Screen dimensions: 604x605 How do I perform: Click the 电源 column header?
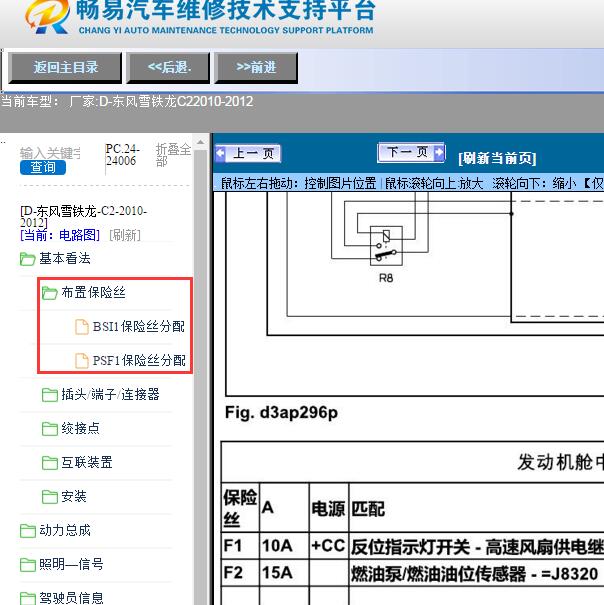pyautogui.click(x=329, y=507)
